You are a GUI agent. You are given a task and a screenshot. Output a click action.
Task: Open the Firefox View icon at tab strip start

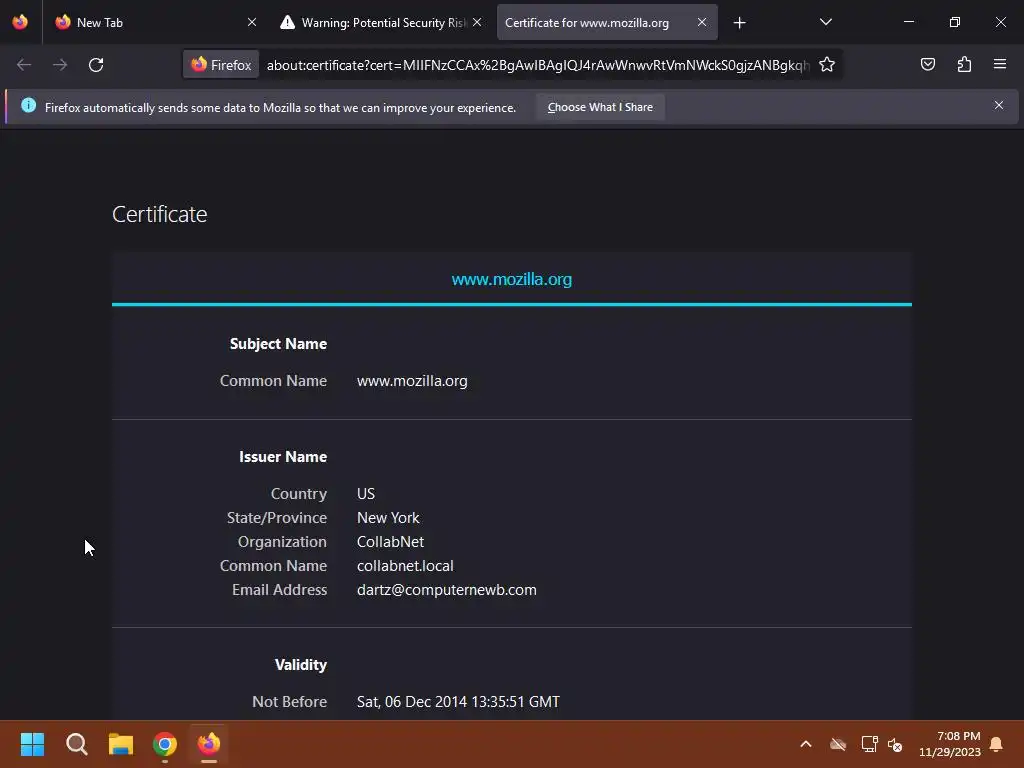tap(20, 22)
